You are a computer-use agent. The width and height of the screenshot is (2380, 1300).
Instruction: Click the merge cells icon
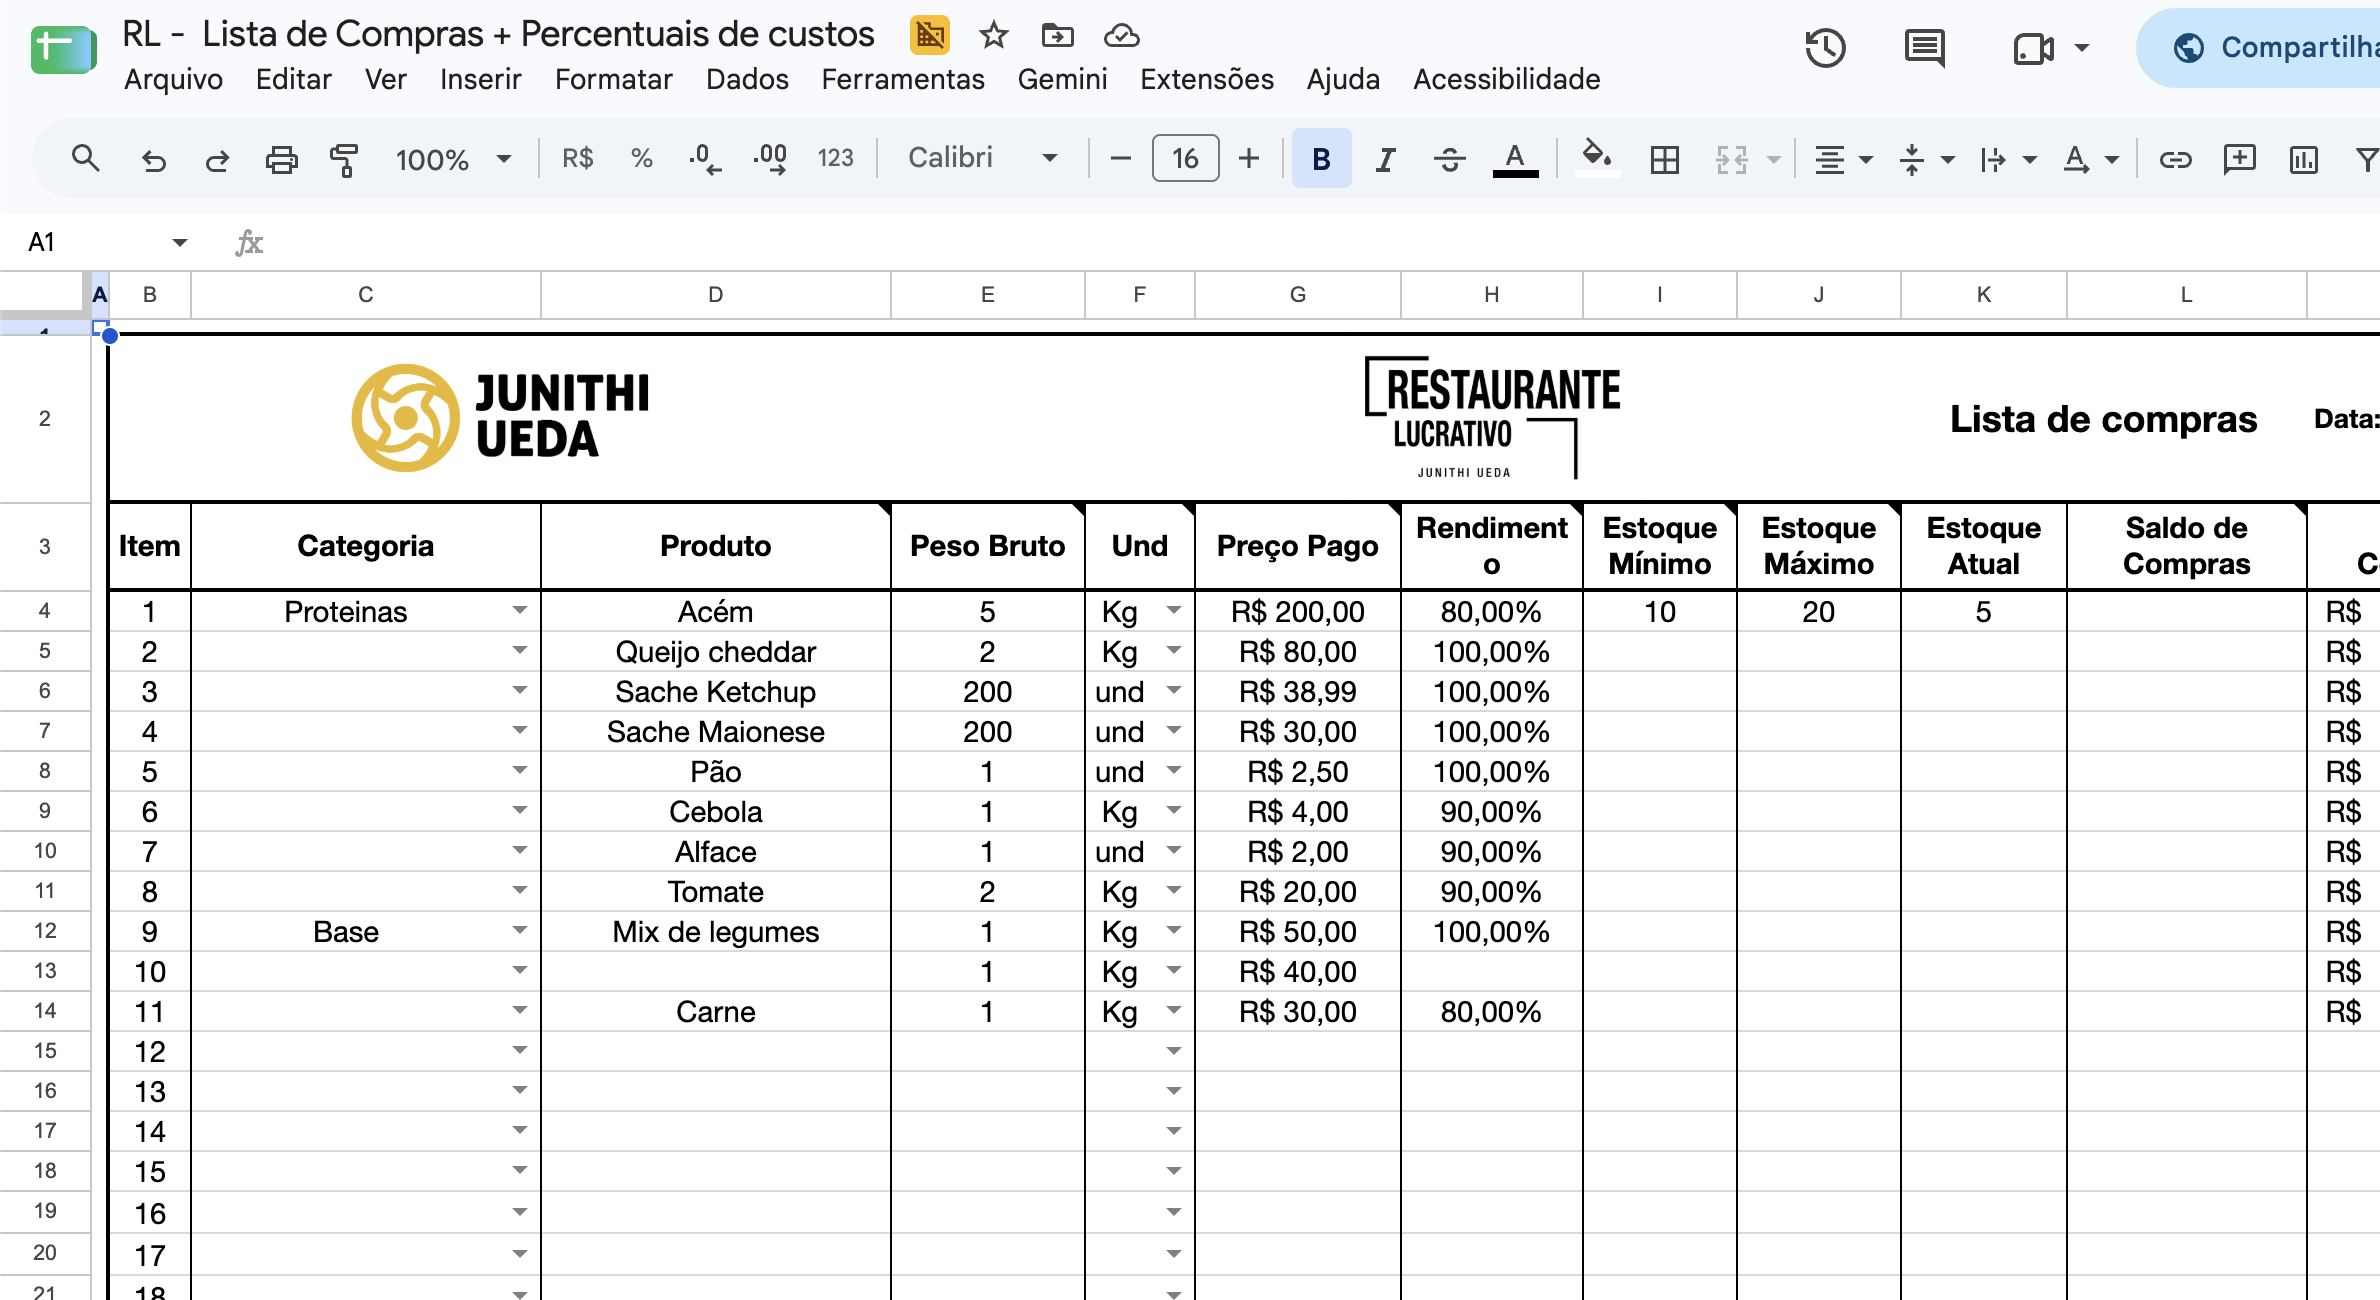(1732, 159)
